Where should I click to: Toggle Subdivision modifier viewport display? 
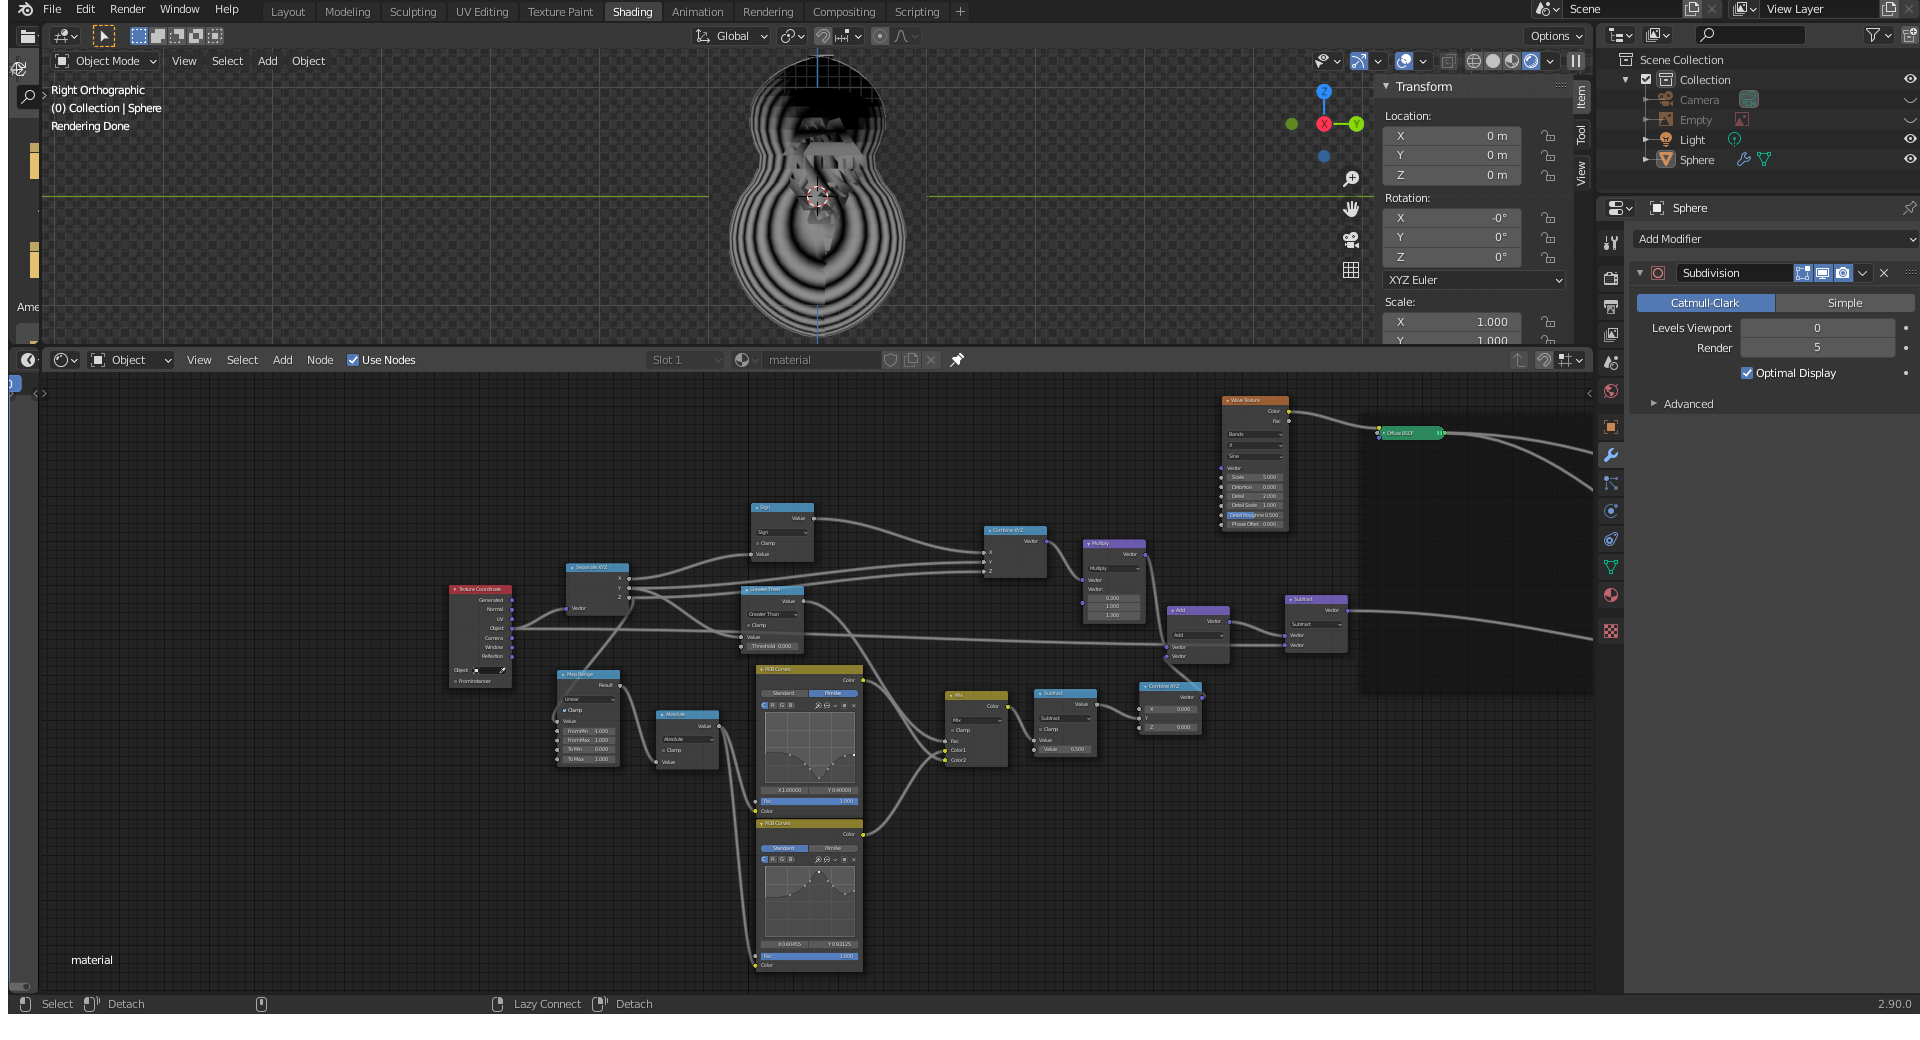[1823, 273]
